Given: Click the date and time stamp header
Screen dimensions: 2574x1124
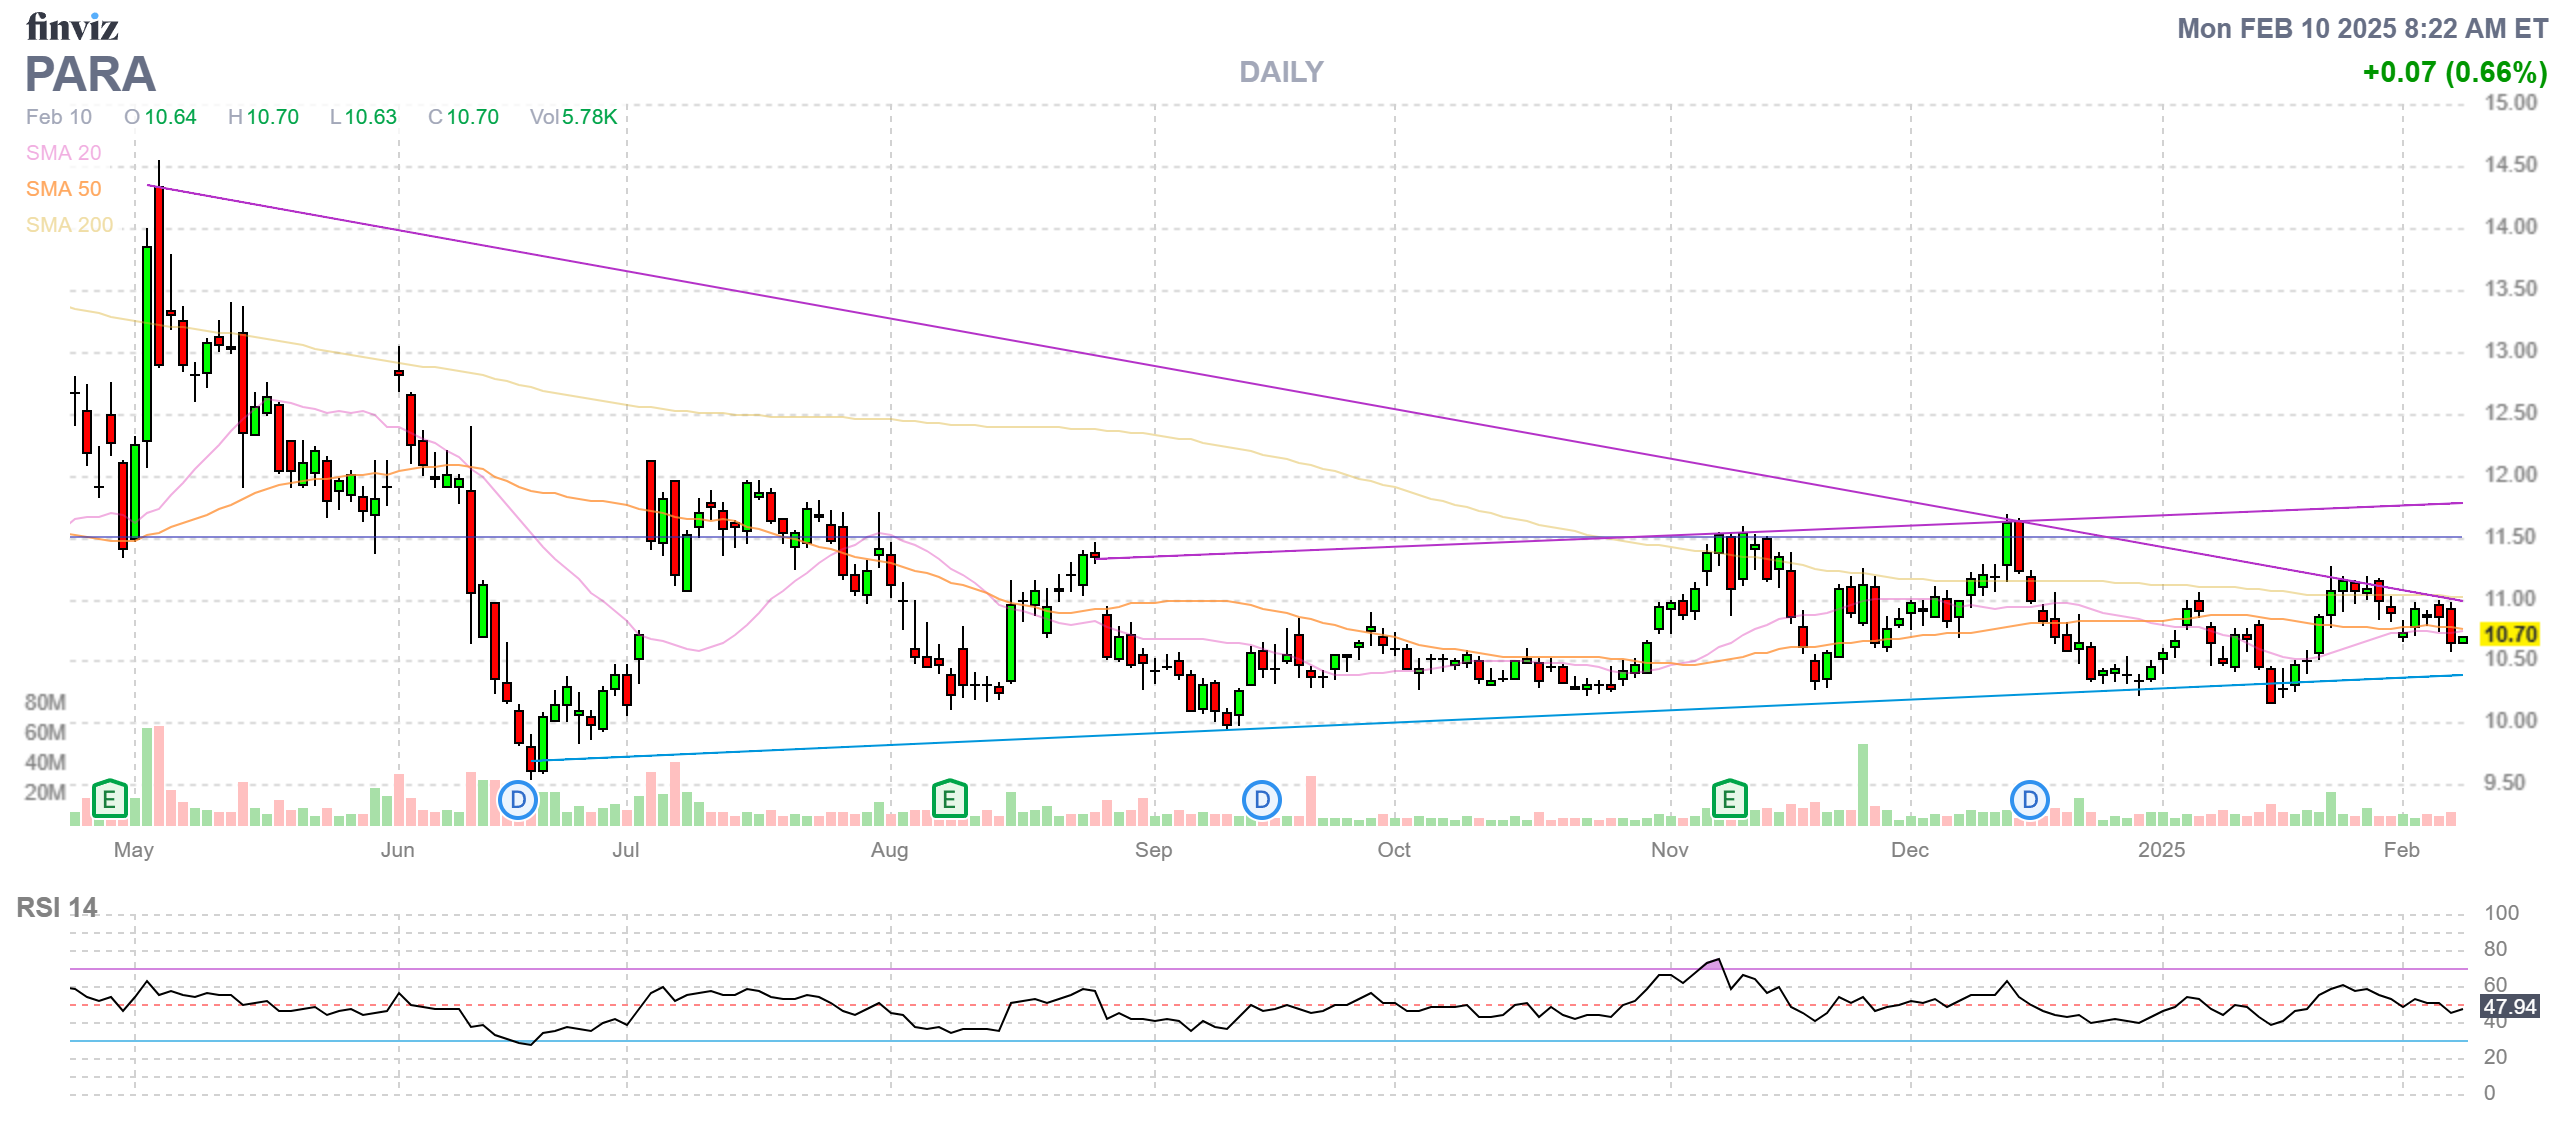Looking at the screenshot, I should coord(2362,28).
